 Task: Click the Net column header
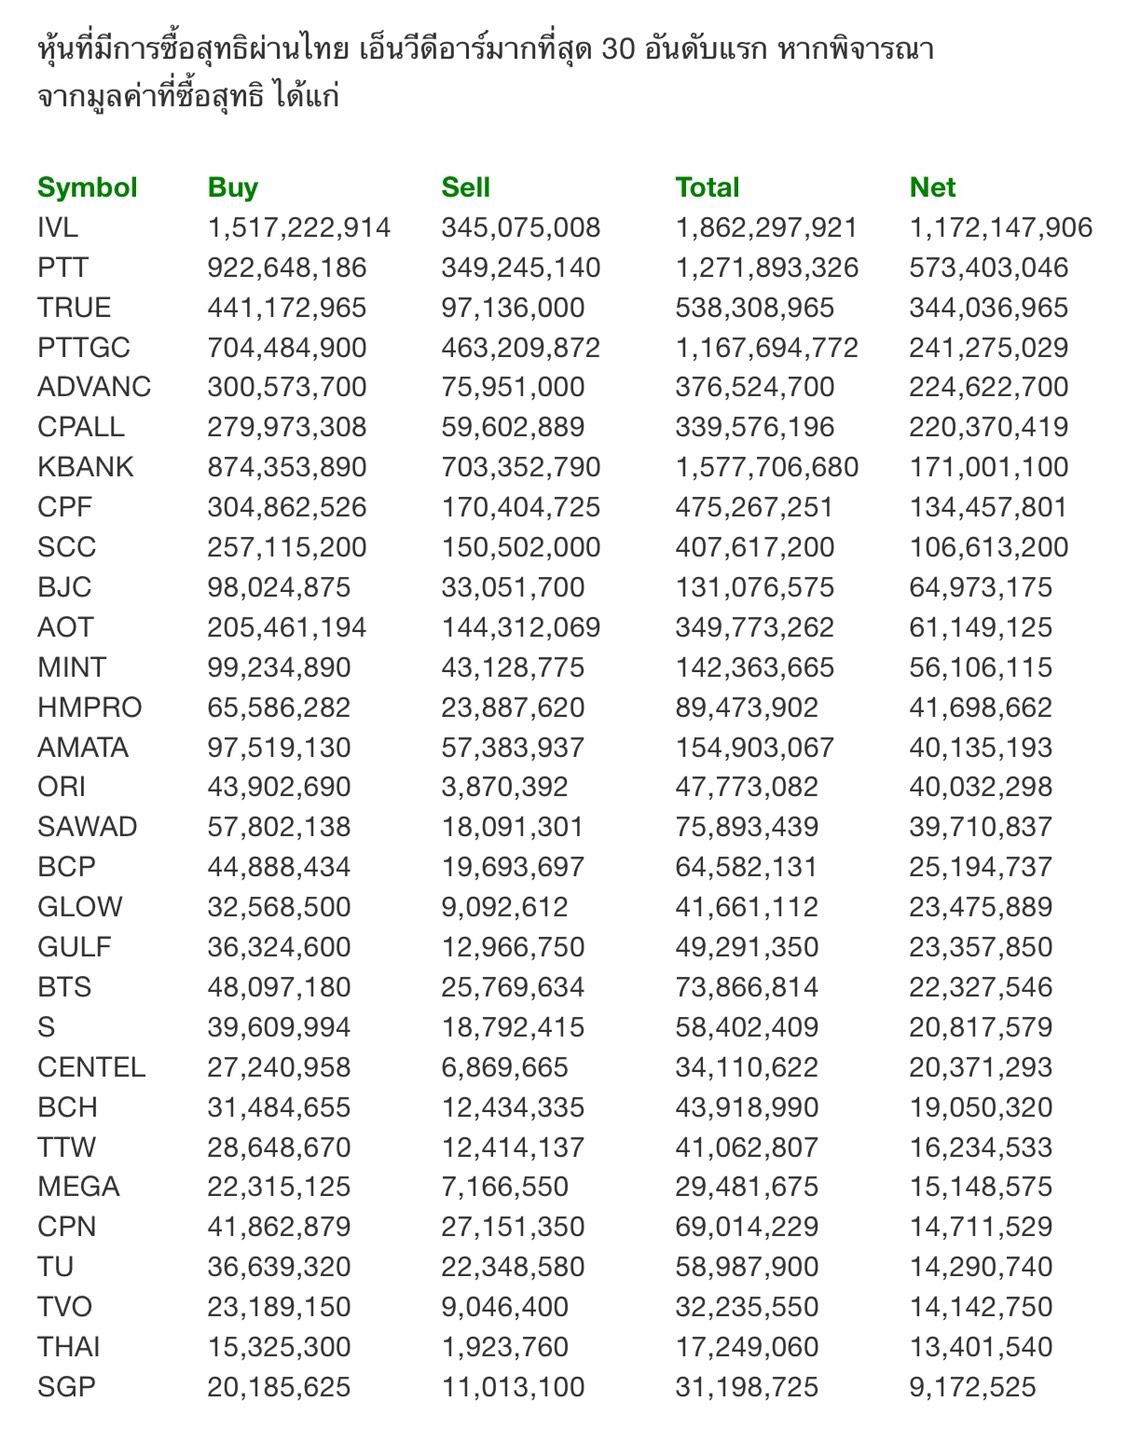932,187
